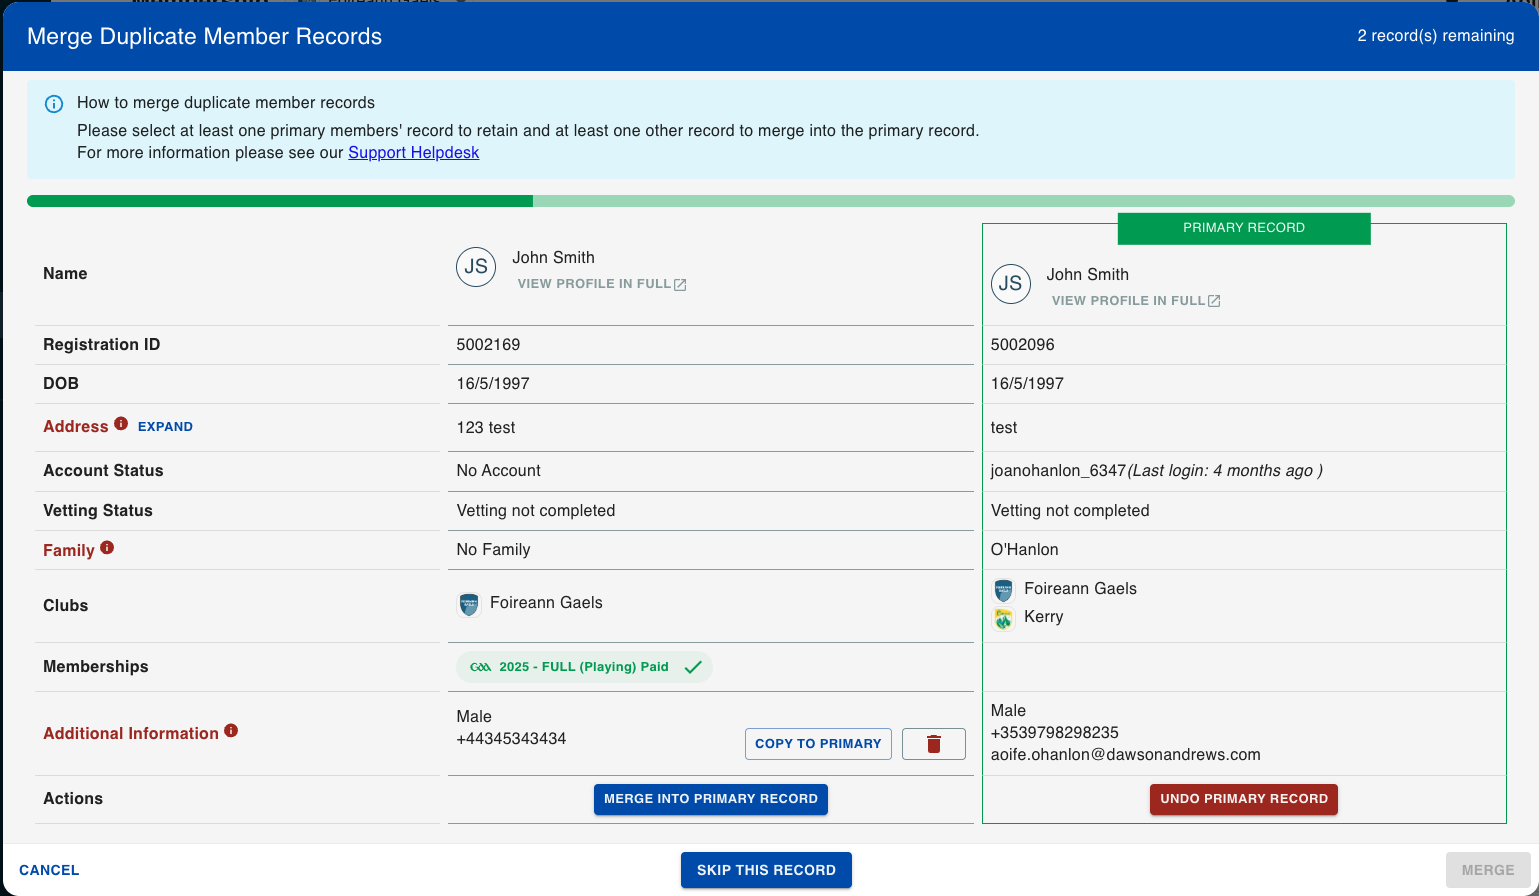The height and width of the screenshot is (896, 1539).
Task: Click the external-link icon beside the primary View Profile
Action: [x=1214, y=301]
